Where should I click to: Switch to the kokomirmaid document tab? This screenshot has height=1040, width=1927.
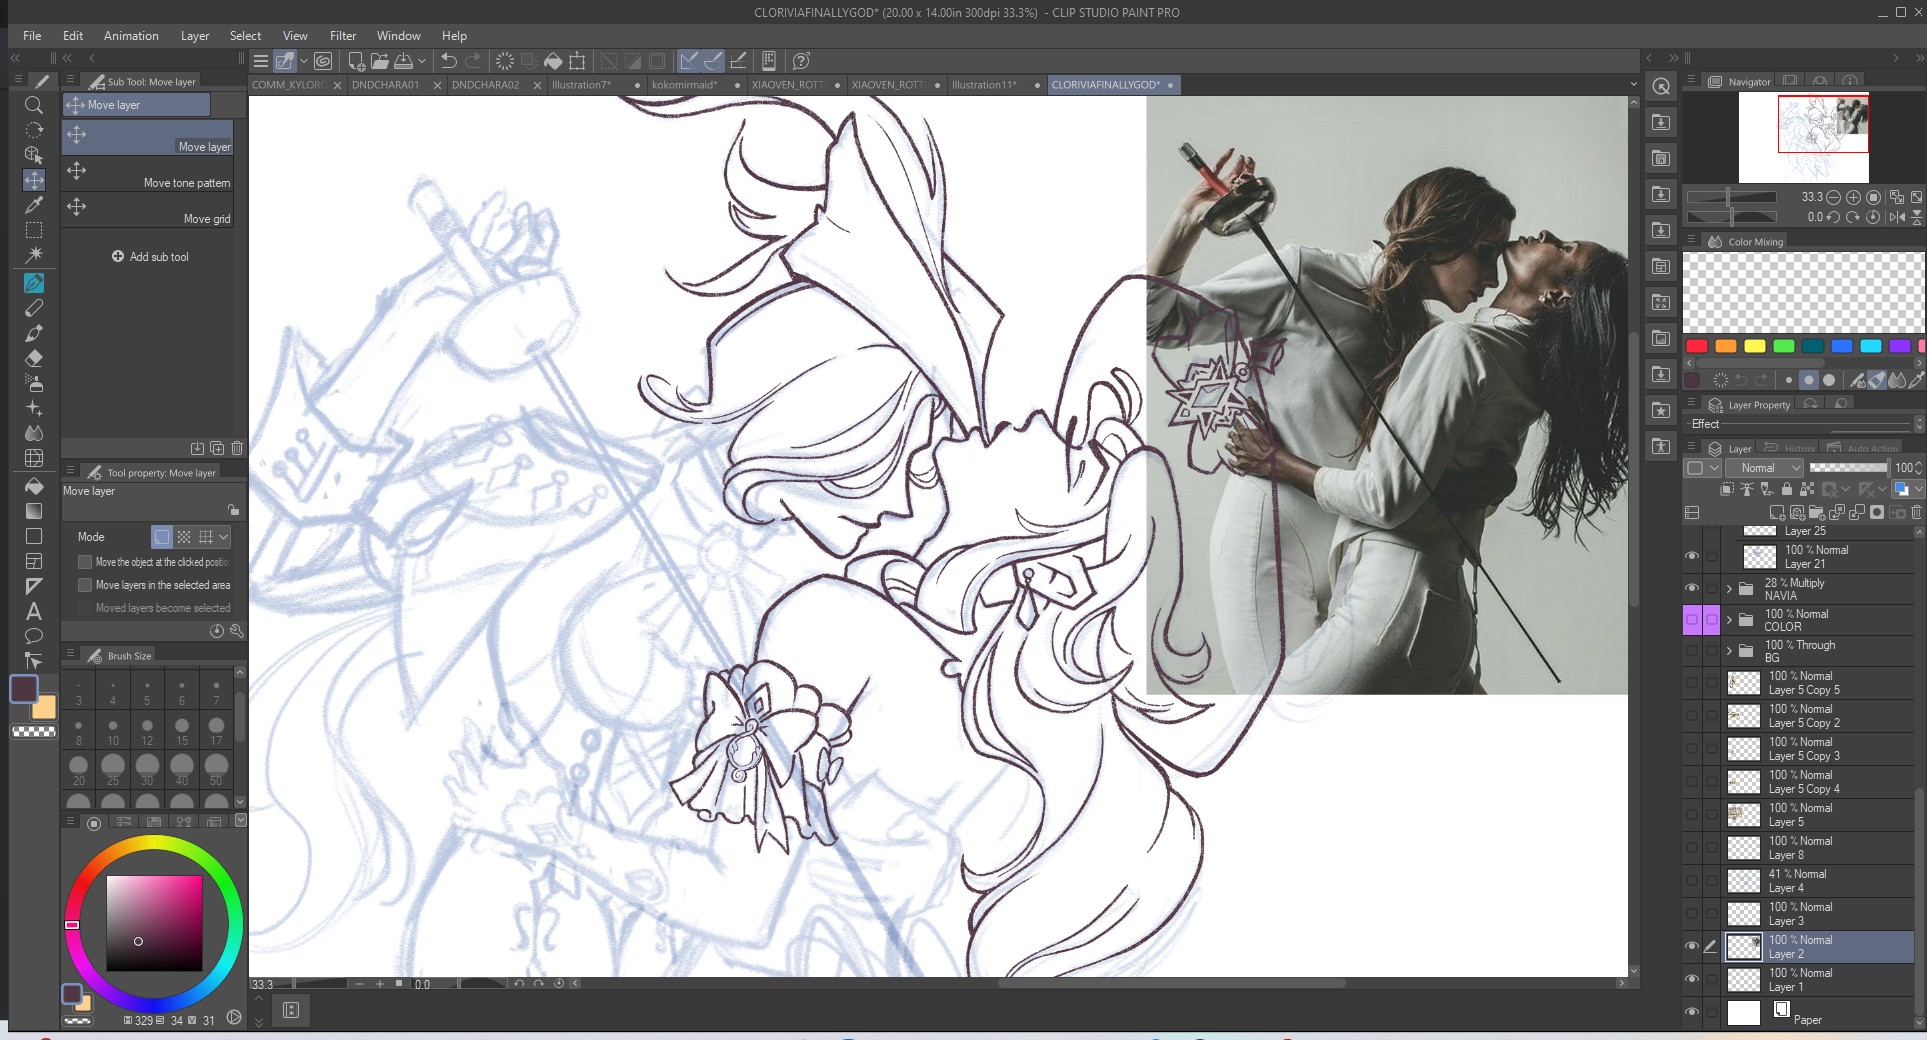coord(684,85)
